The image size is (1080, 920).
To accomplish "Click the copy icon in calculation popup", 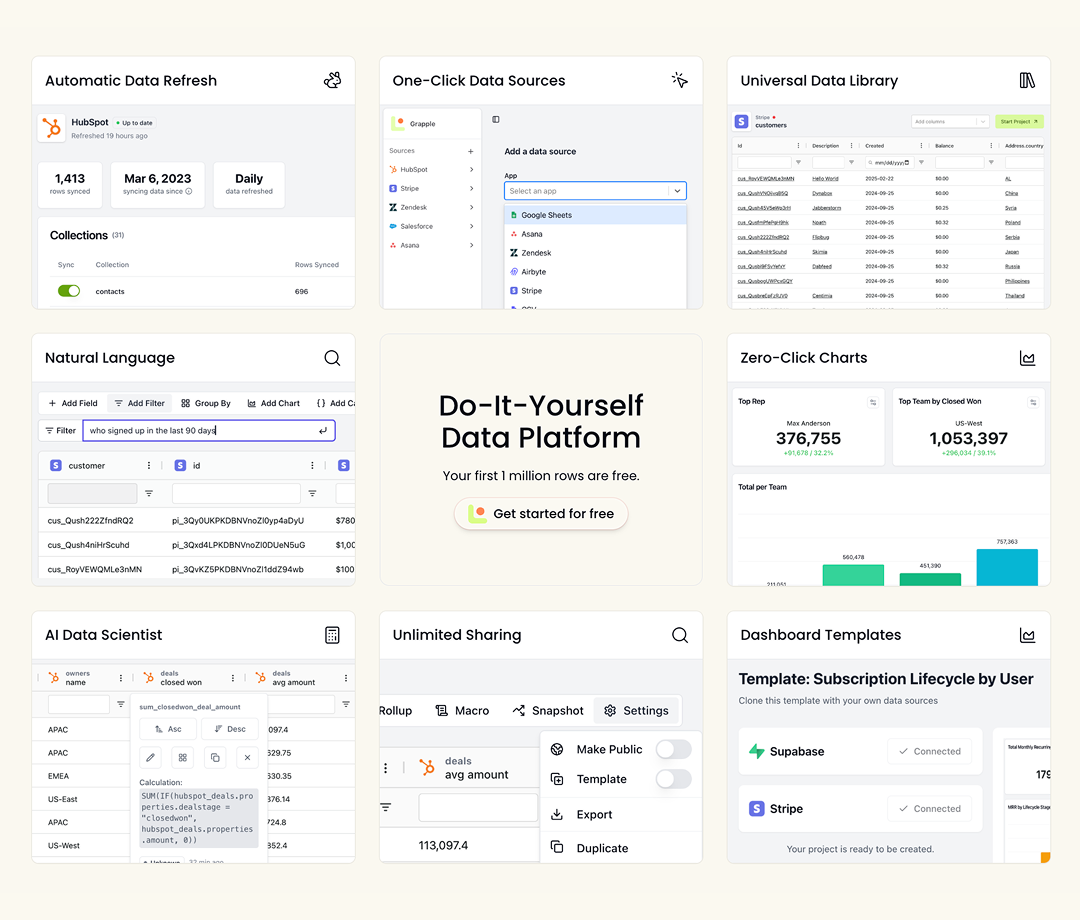I will pyautogui.click(x=215, y=757).
